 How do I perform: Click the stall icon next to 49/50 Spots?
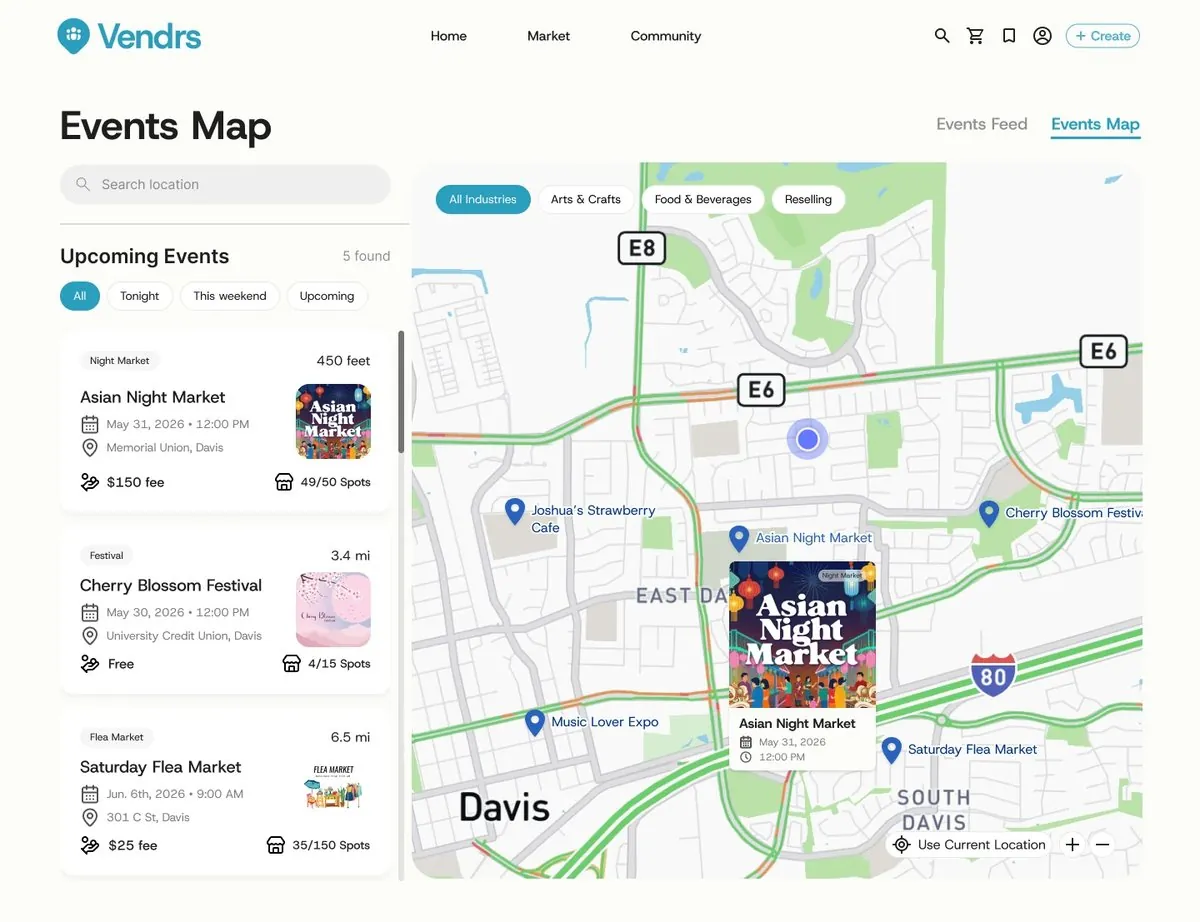[x=284, y=482]
